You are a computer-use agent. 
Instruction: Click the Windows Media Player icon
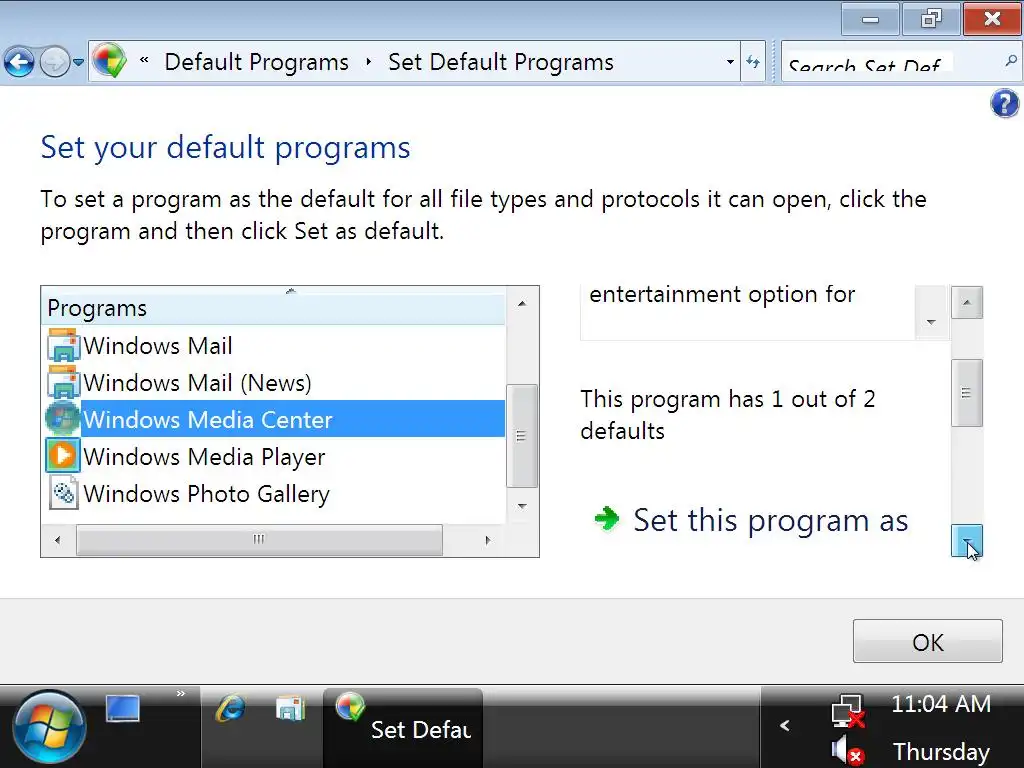pyautogui.click(x=63, y=455)
